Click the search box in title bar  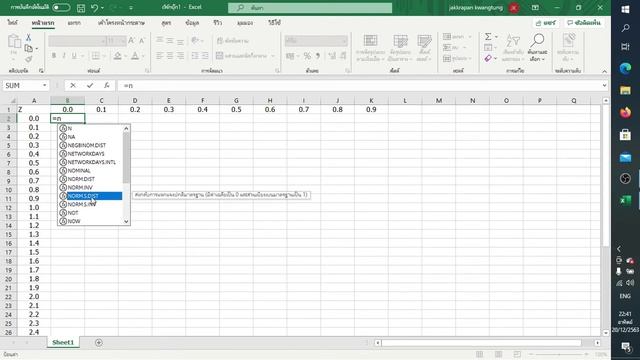point(310,8)
